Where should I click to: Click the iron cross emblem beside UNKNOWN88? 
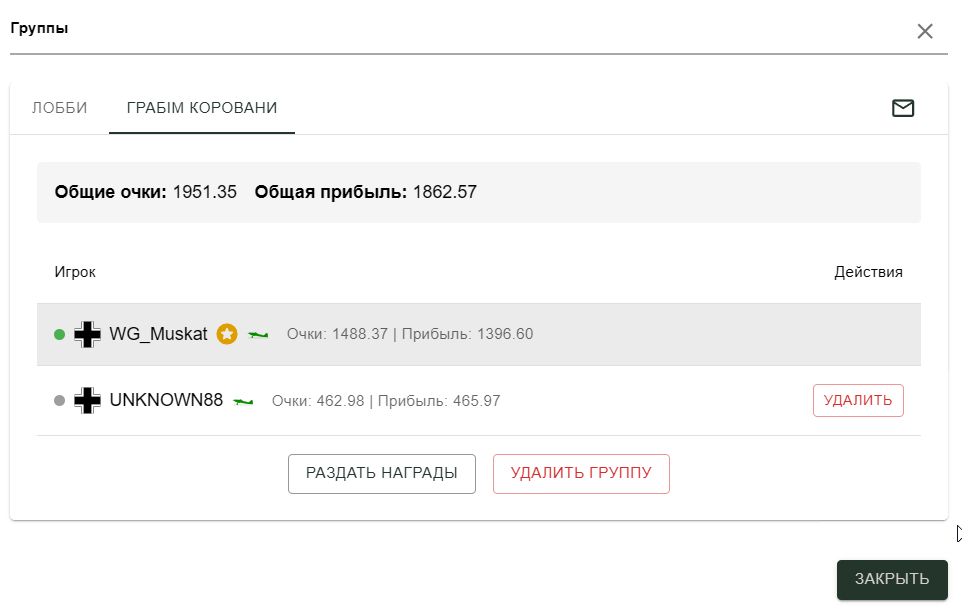coord(88,401)
